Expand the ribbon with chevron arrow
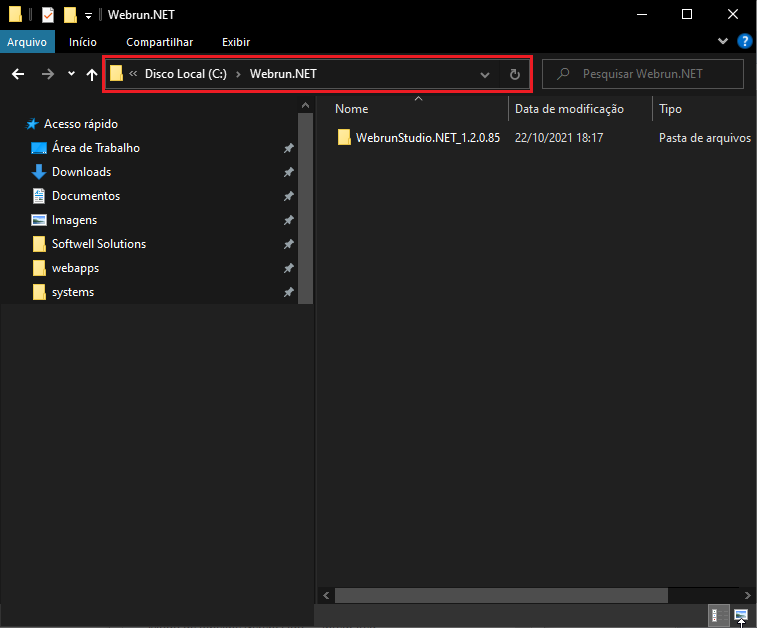The width and height of the screenshot is (757, 628). pos(724,42)
